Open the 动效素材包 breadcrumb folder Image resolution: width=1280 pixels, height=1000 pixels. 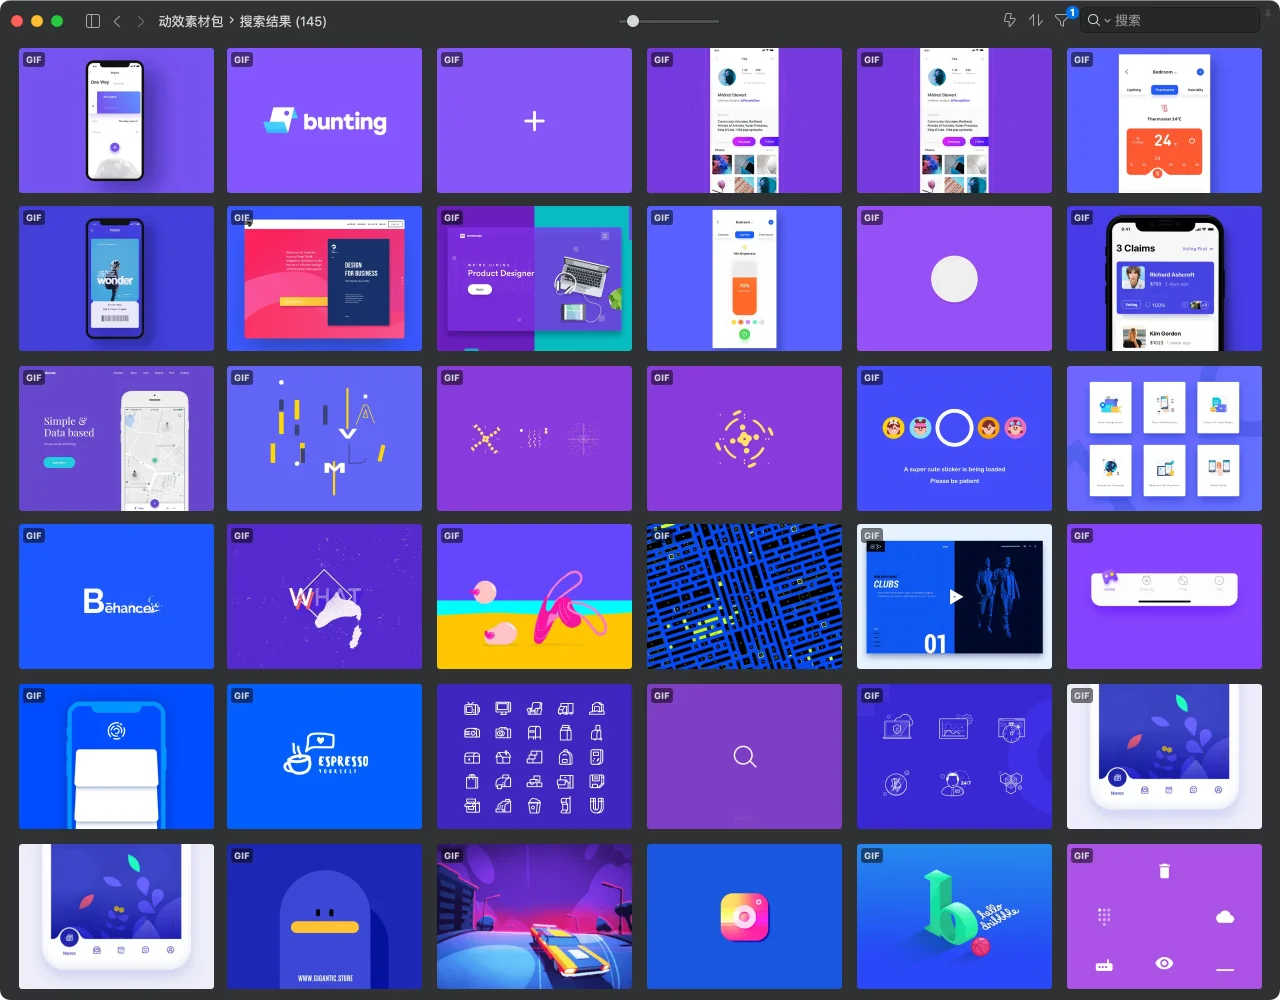pos(190,21)
